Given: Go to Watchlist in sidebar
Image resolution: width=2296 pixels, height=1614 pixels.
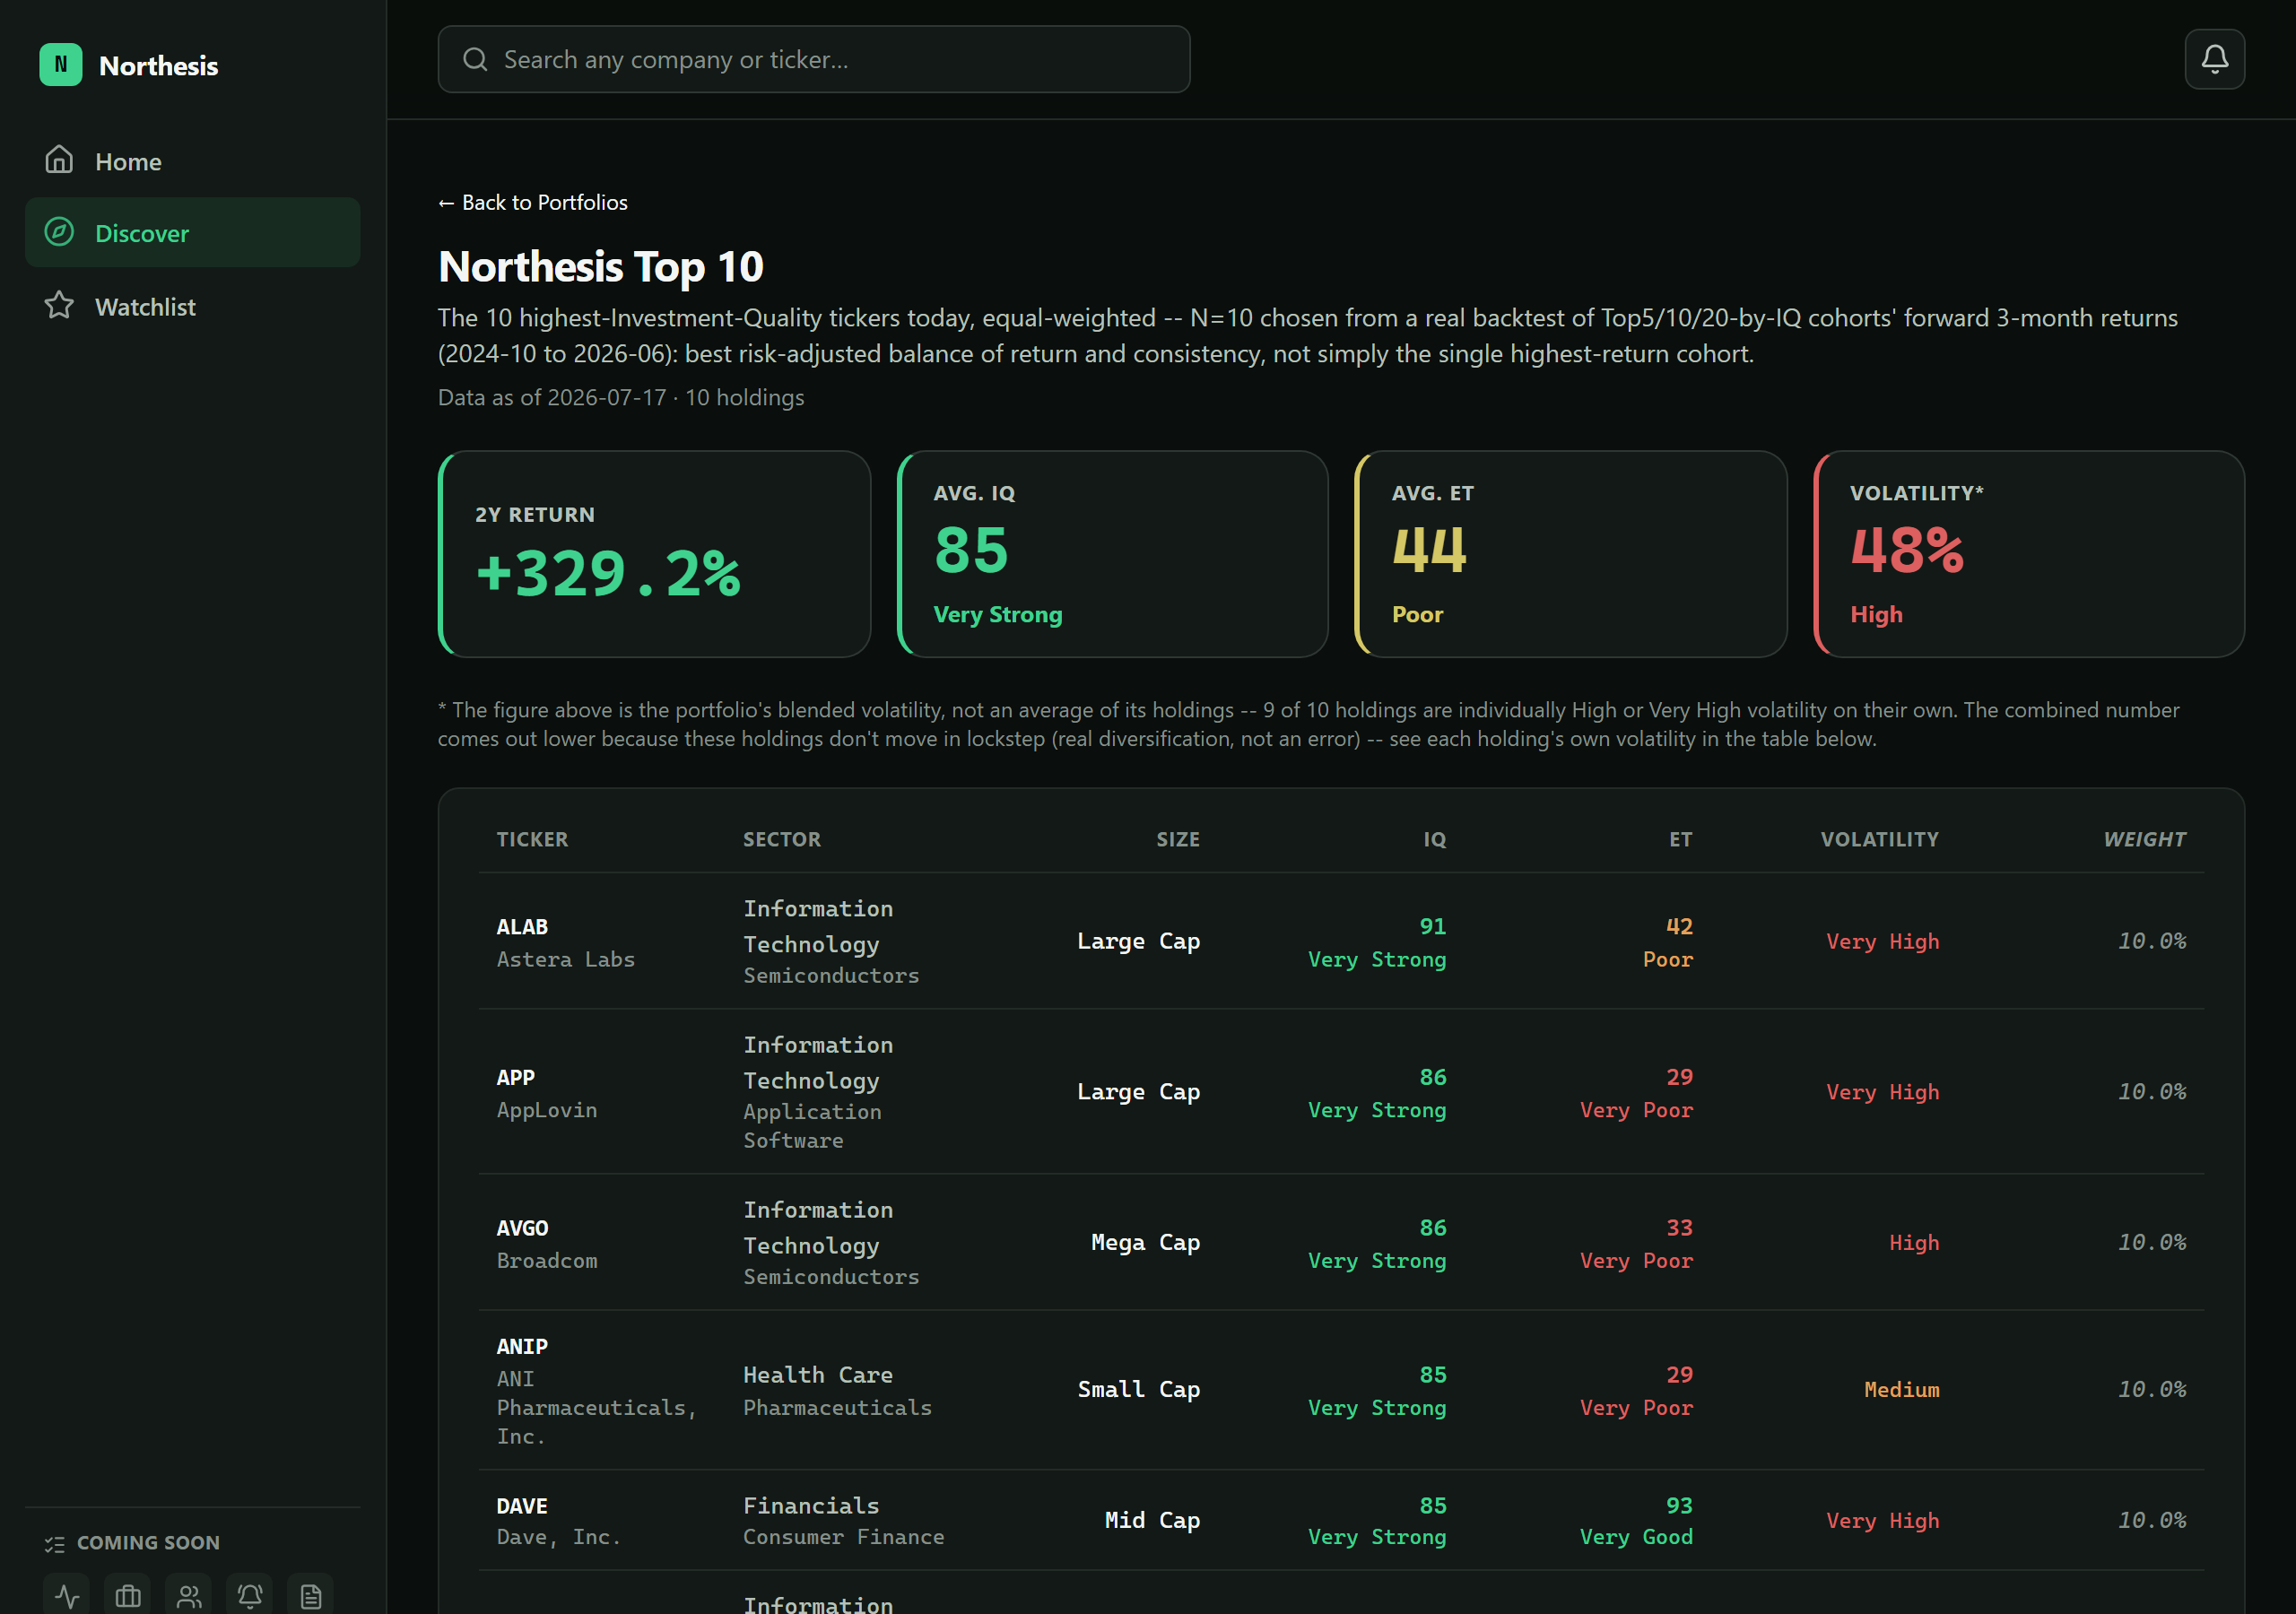Looking at the screenshot, I should pos(193,306).
